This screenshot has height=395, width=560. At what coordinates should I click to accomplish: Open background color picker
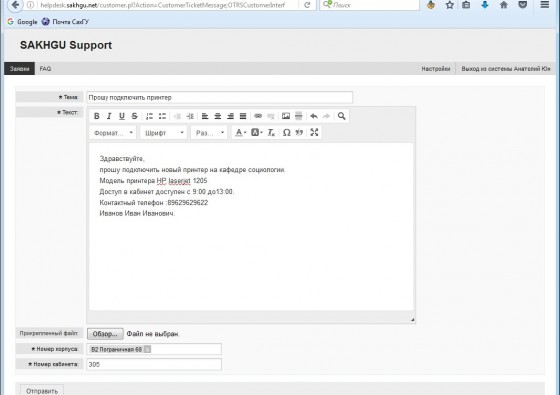coord(256,132)
